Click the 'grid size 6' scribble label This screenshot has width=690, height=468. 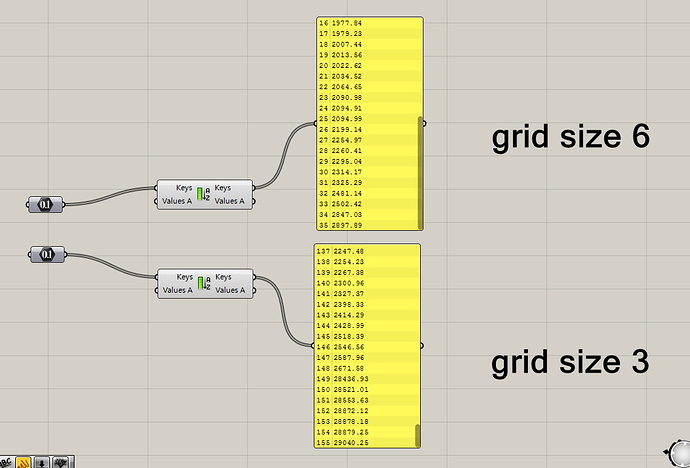point(571,137)
